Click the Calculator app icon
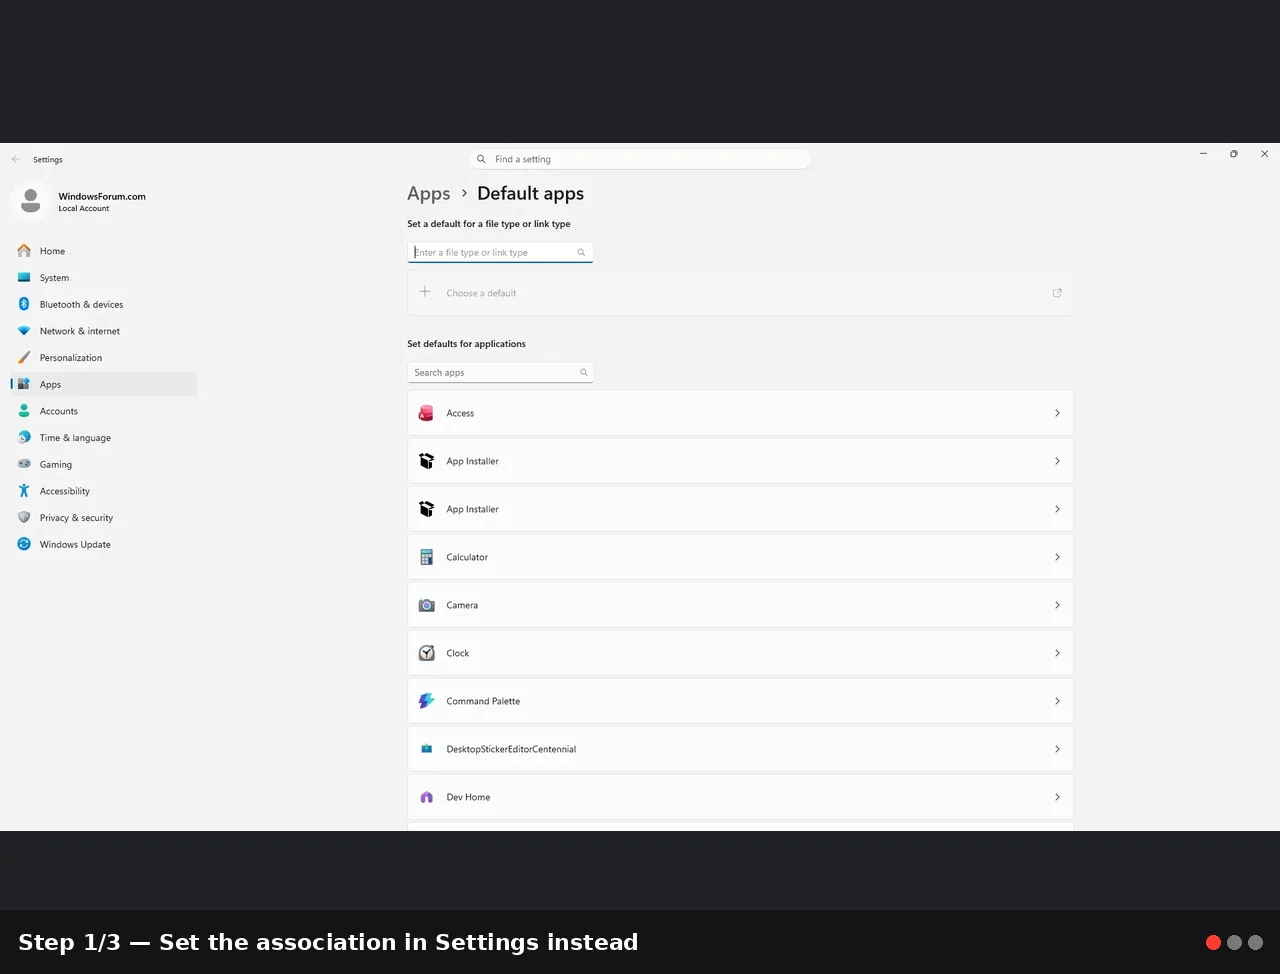The image size is (1280, 974). [427, 557]
